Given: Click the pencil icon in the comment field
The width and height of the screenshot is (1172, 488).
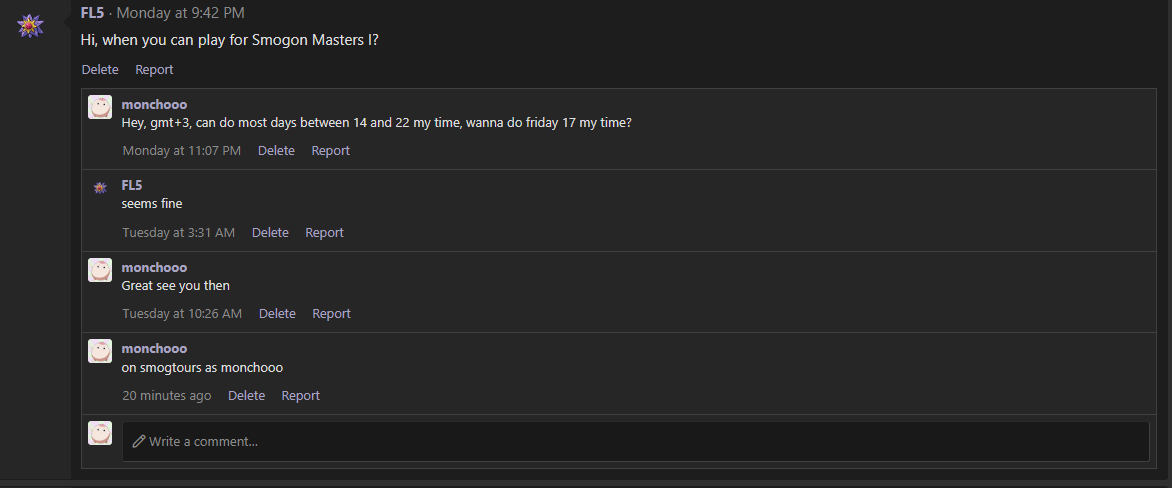Looking at the screenshot, I should 139,441.
